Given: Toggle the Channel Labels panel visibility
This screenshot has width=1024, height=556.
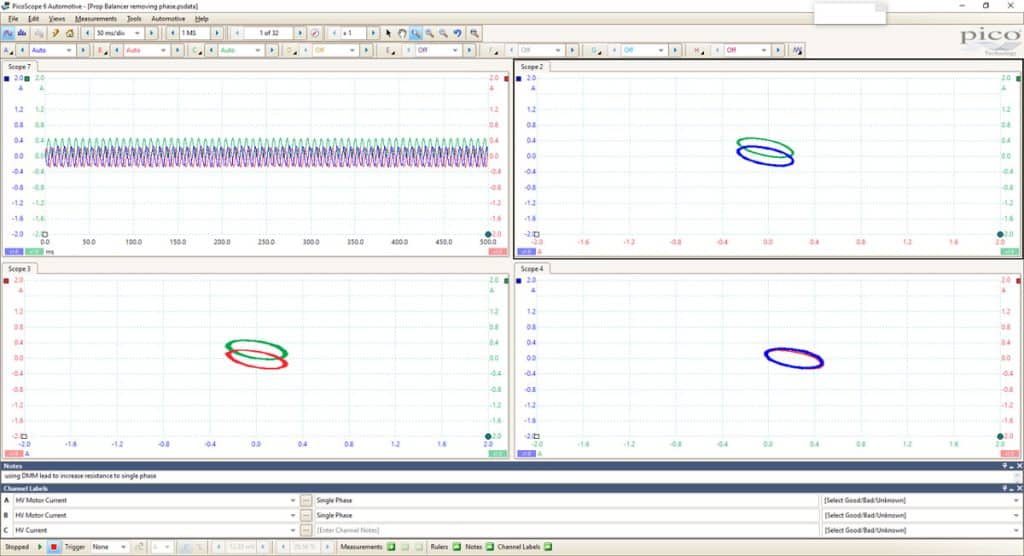Looking at the screenshot, I should click(547, 547).
